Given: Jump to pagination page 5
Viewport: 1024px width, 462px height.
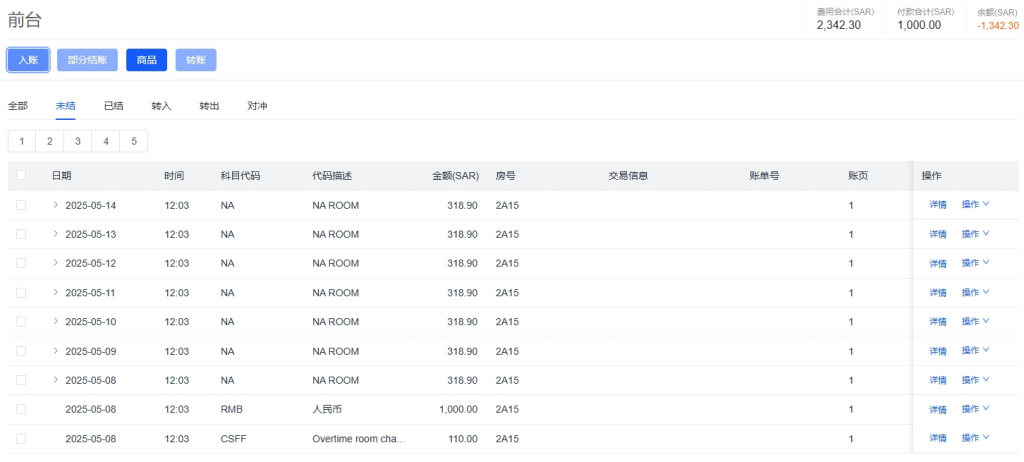Looking at the screenshot, I should [x=133, y=141].
